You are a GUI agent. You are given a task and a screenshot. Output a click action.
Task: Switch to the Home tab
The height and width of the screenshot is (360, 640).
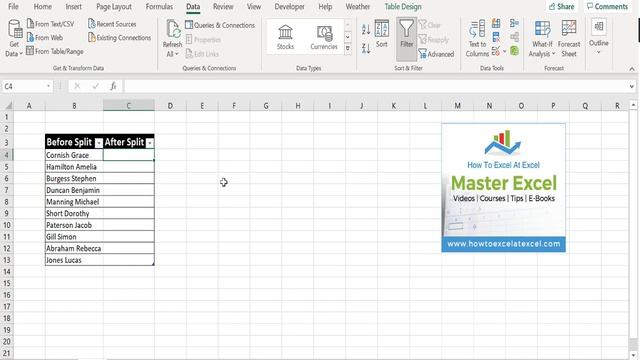42,7
